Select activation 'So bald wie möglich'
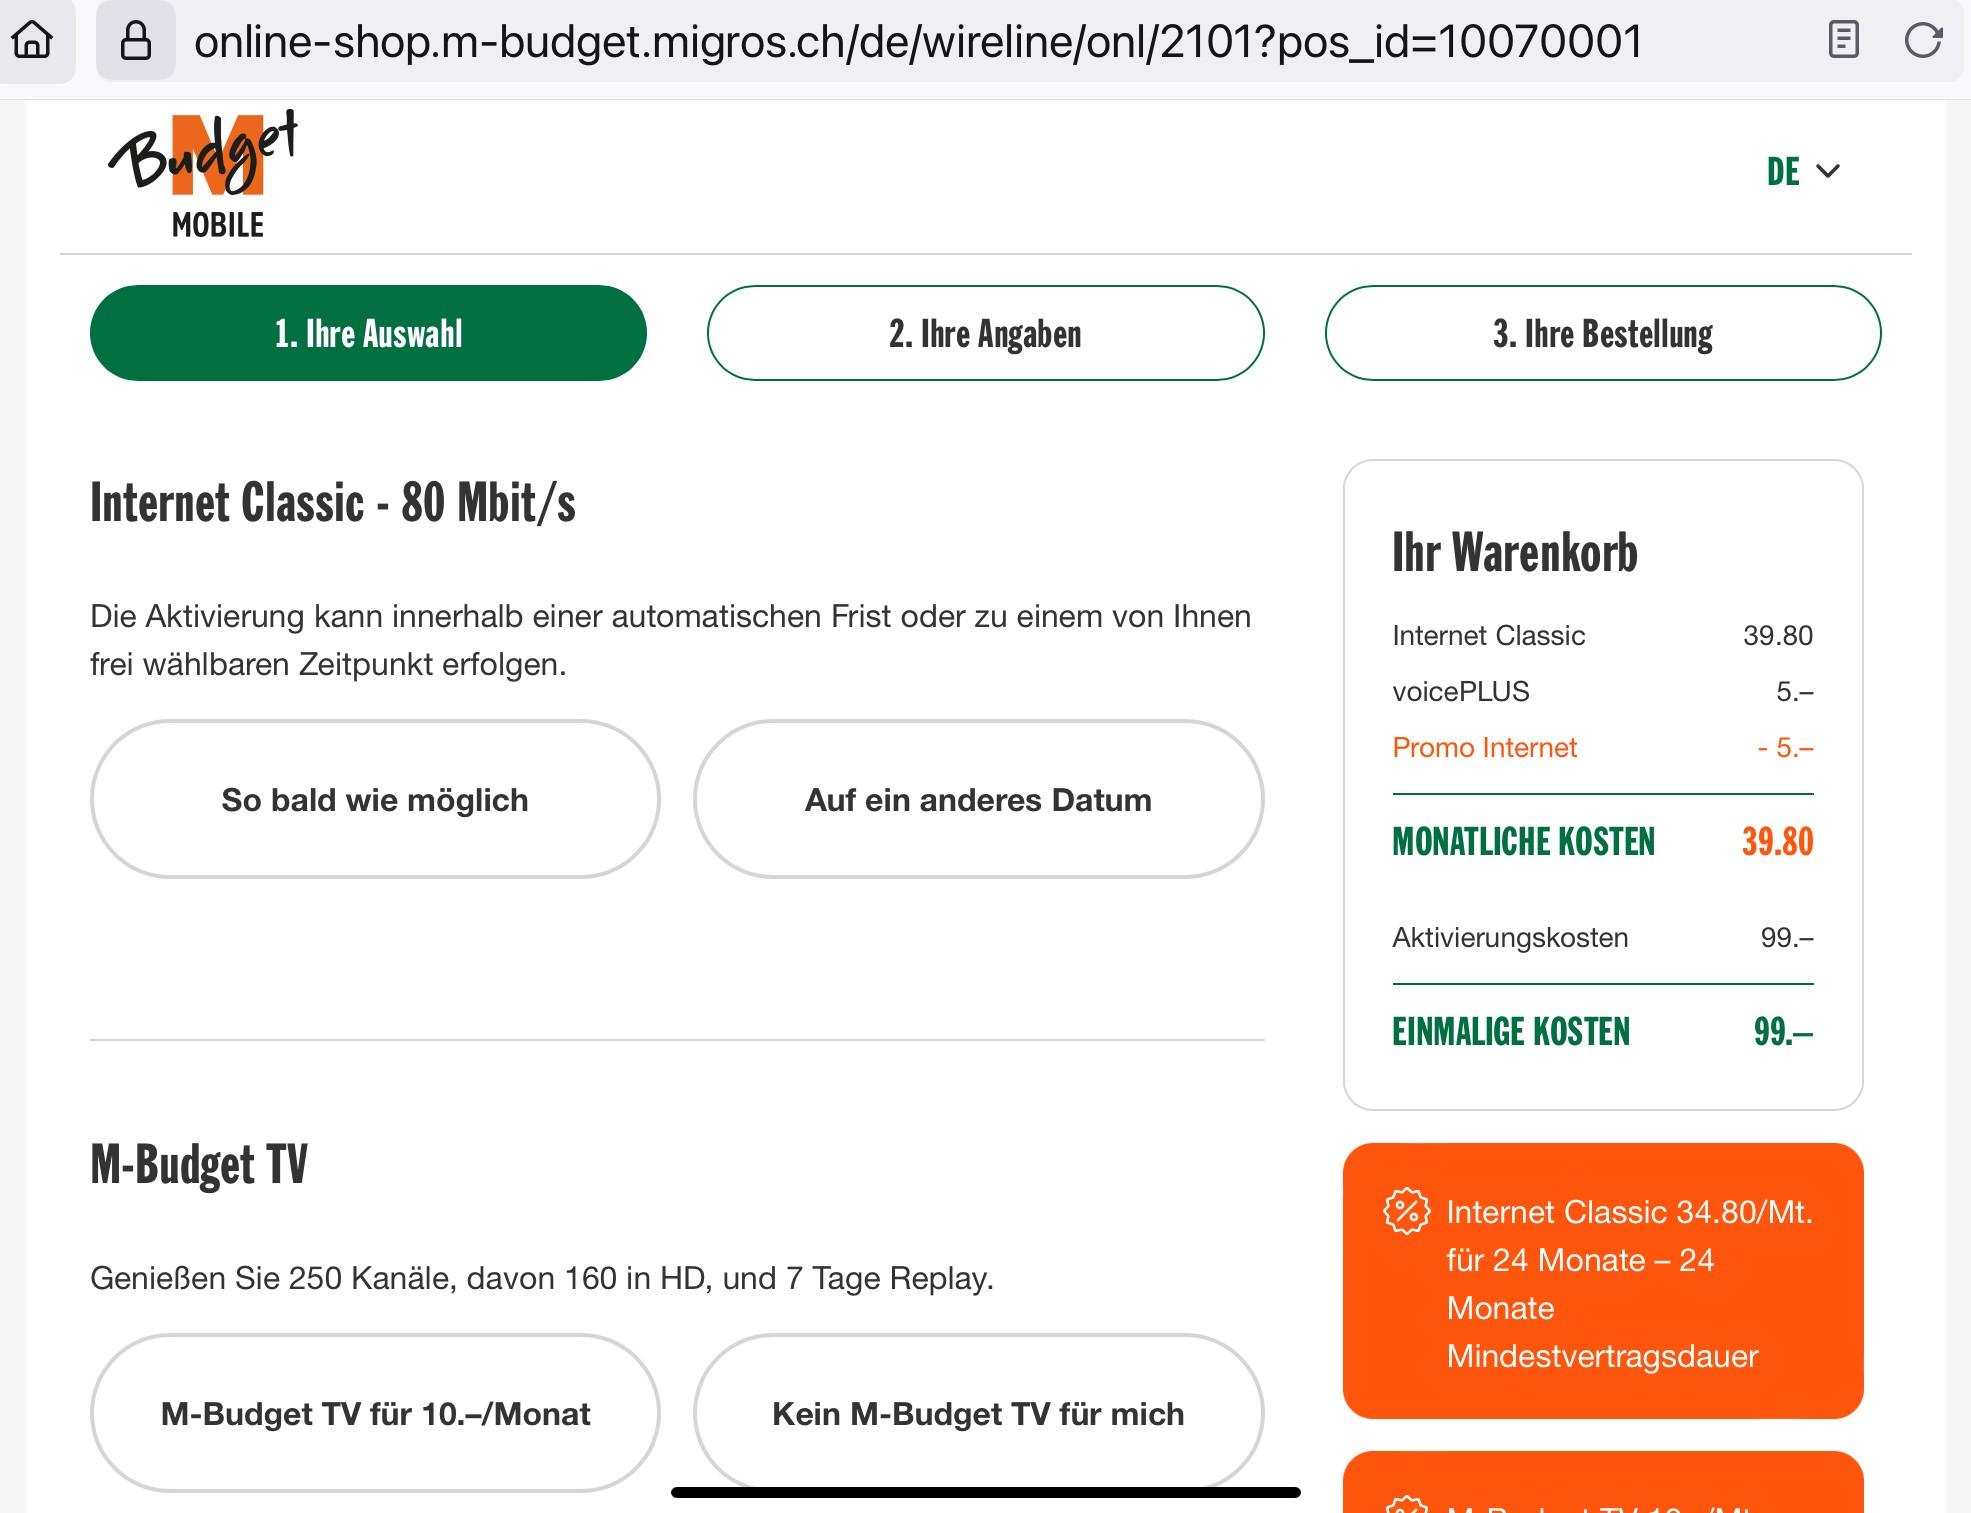 tap(375, 799)
